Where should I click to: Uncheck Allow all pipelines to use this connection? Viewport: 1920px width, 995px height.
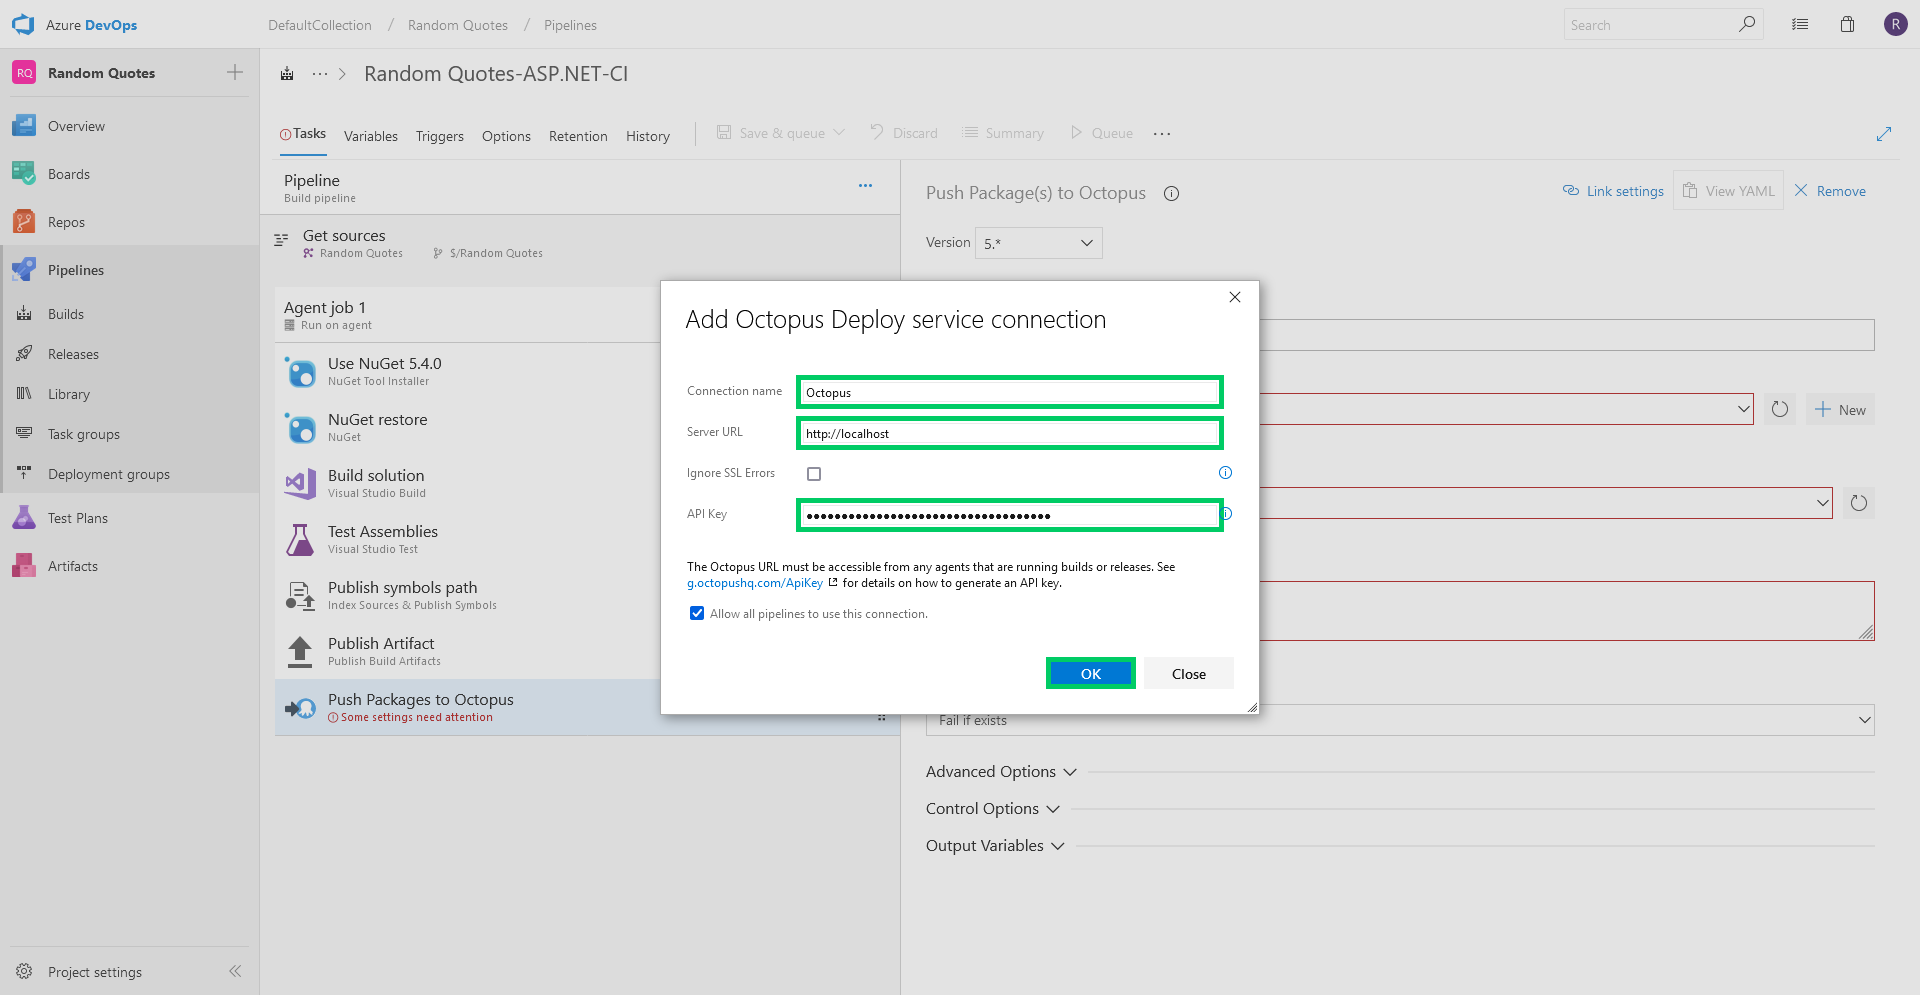pos(697,613)
